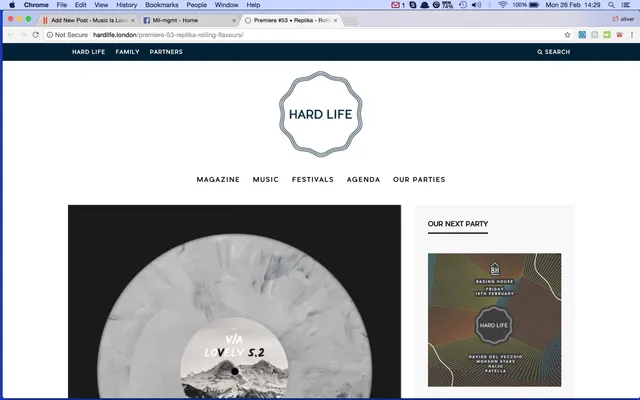Viewport: 640px width, 400px height.
Task: Open the PARTNERS link
Action: click(166, 52)
